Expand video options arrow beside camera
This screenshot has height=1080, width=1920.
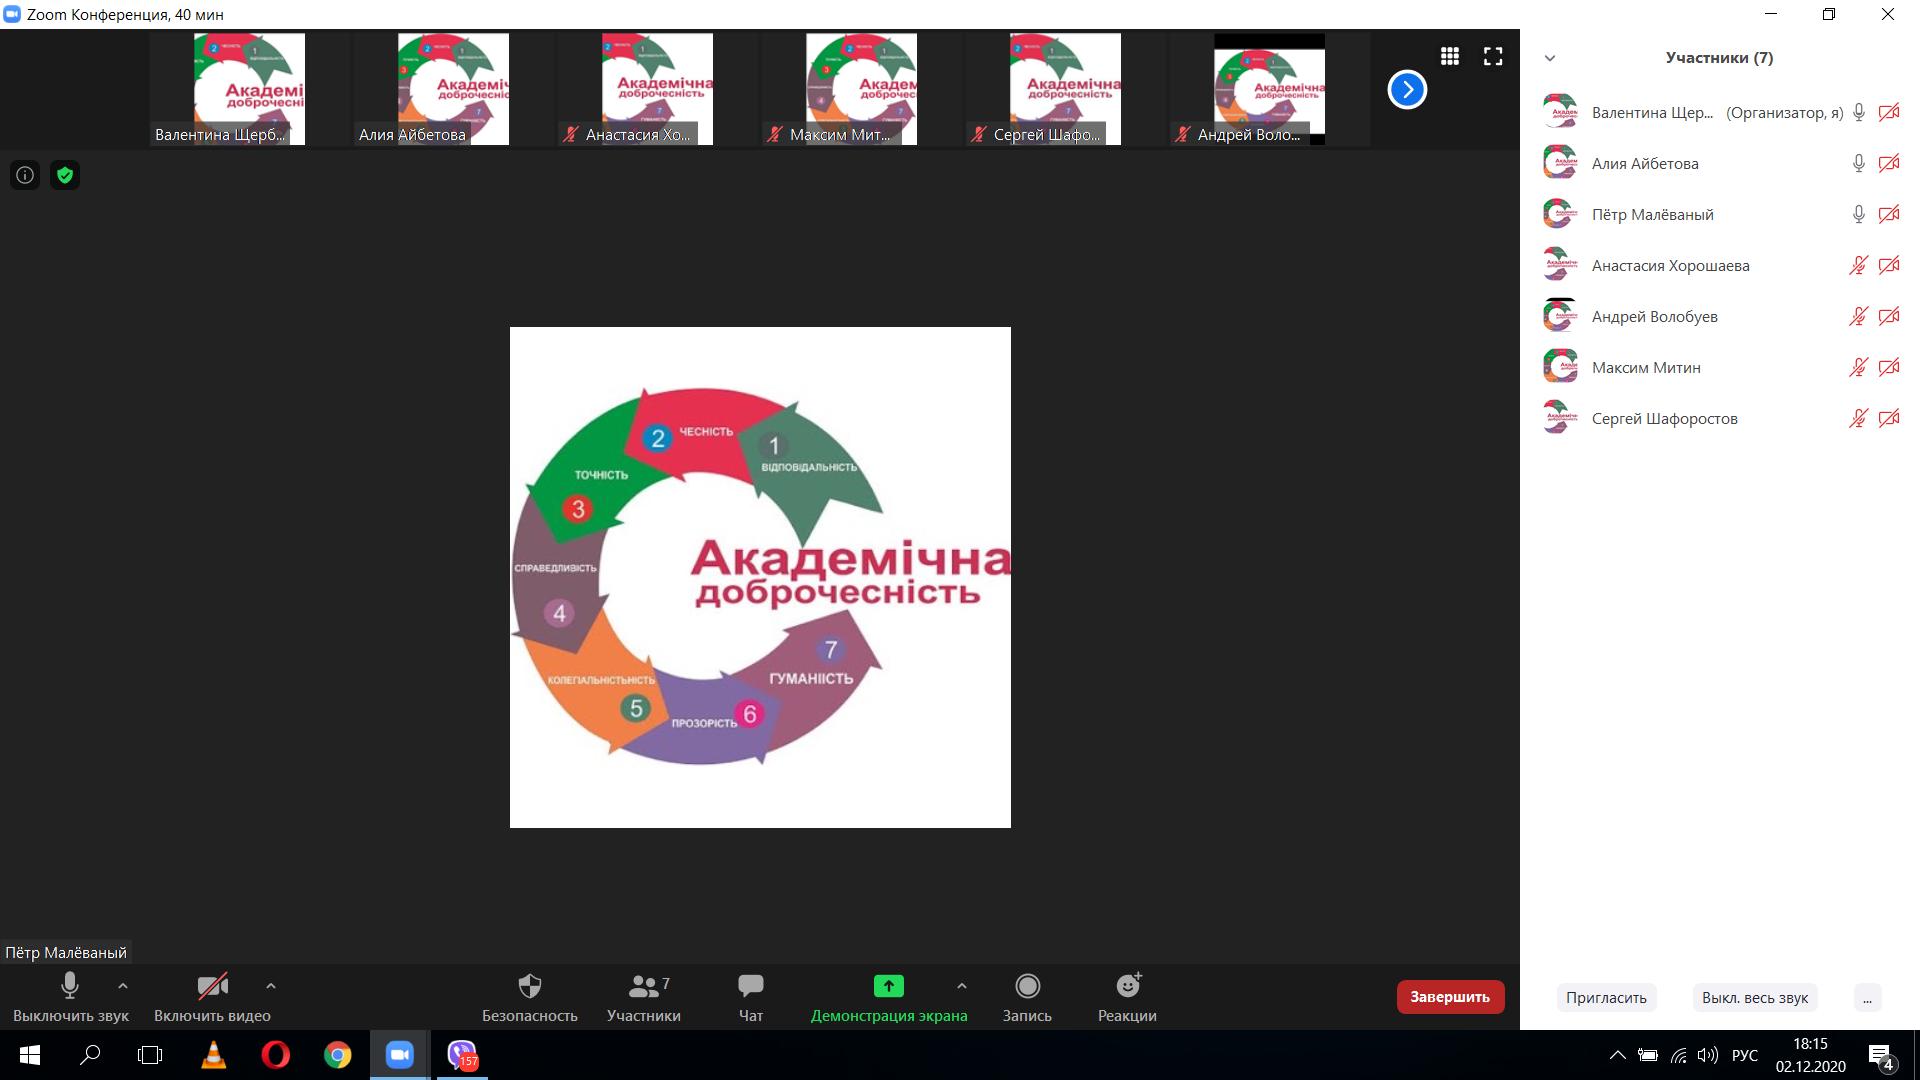(270, 986)
